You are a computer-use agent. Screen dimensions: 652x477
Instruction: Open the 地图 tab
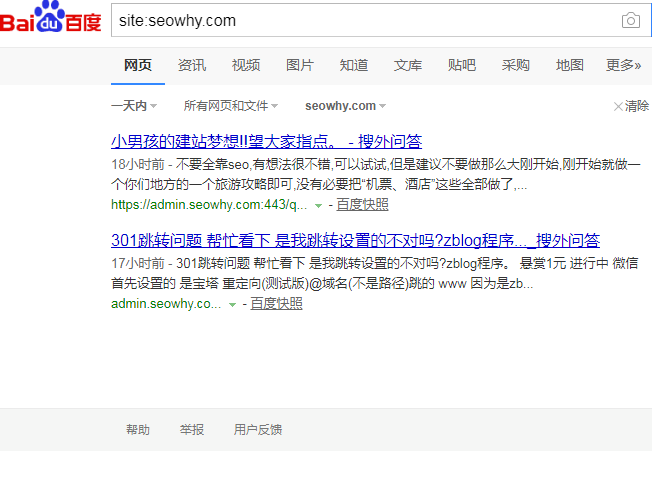click(570, 65)
